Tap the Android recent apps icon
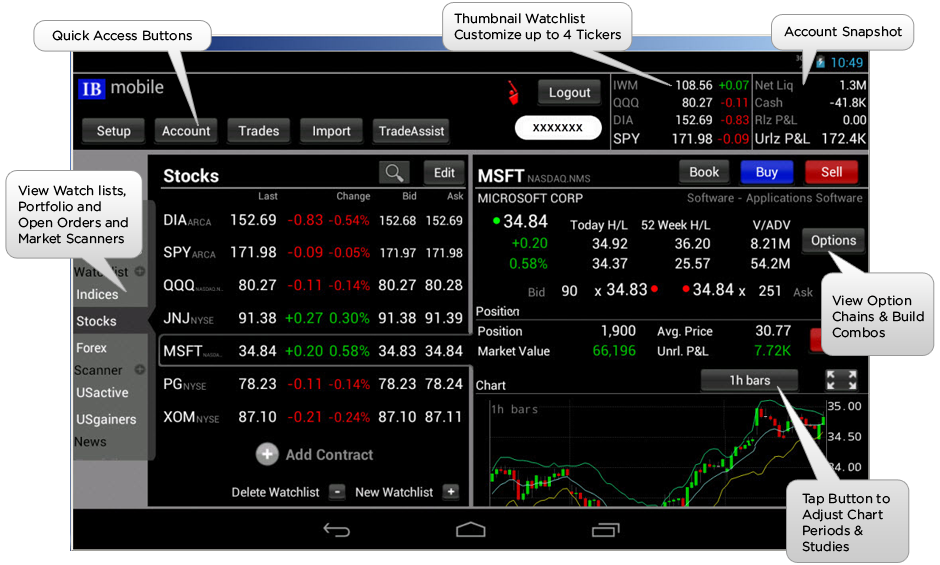Viewport: 940px width, 565px height. [605, 530]
